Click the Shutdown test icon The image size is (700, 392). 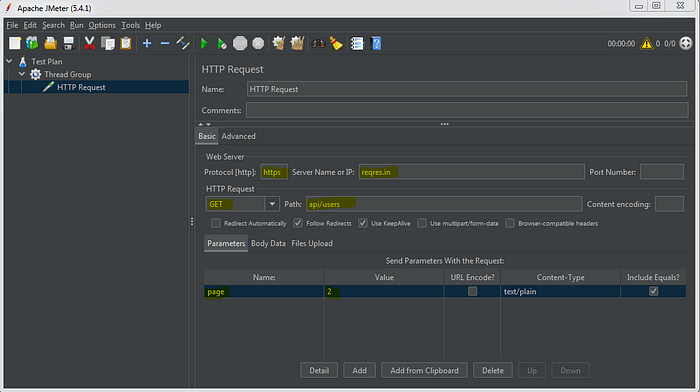[x=258, y=43]
